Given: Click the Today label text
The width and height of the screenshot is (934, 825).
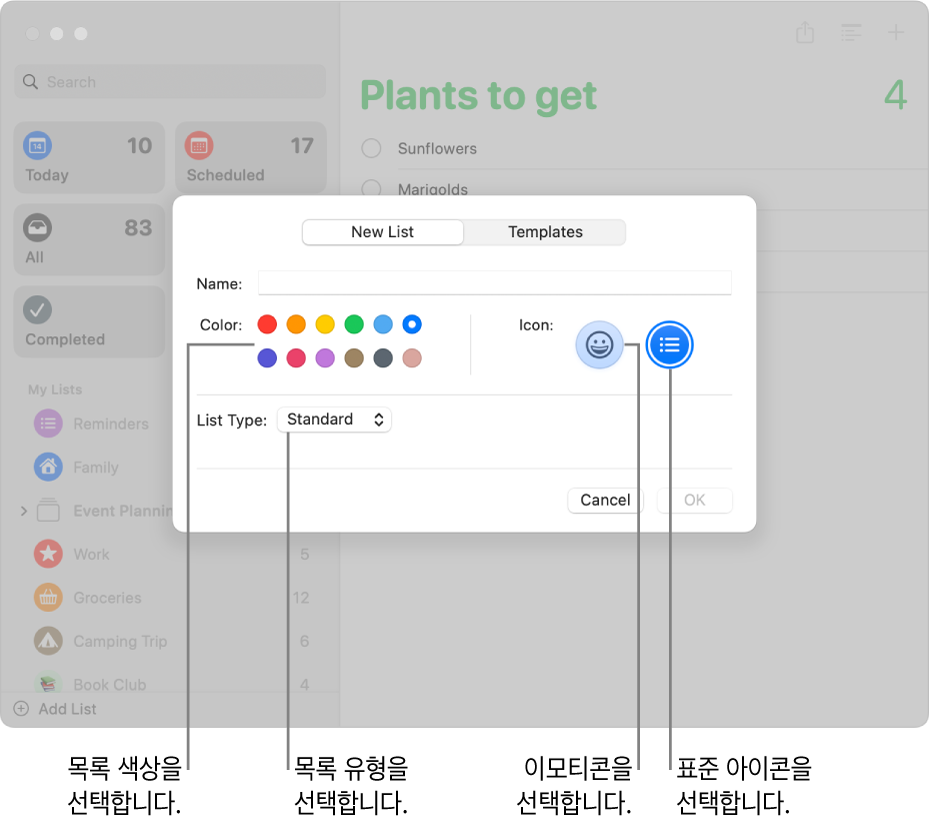Looking at the screenshot, I should point(47,175).
